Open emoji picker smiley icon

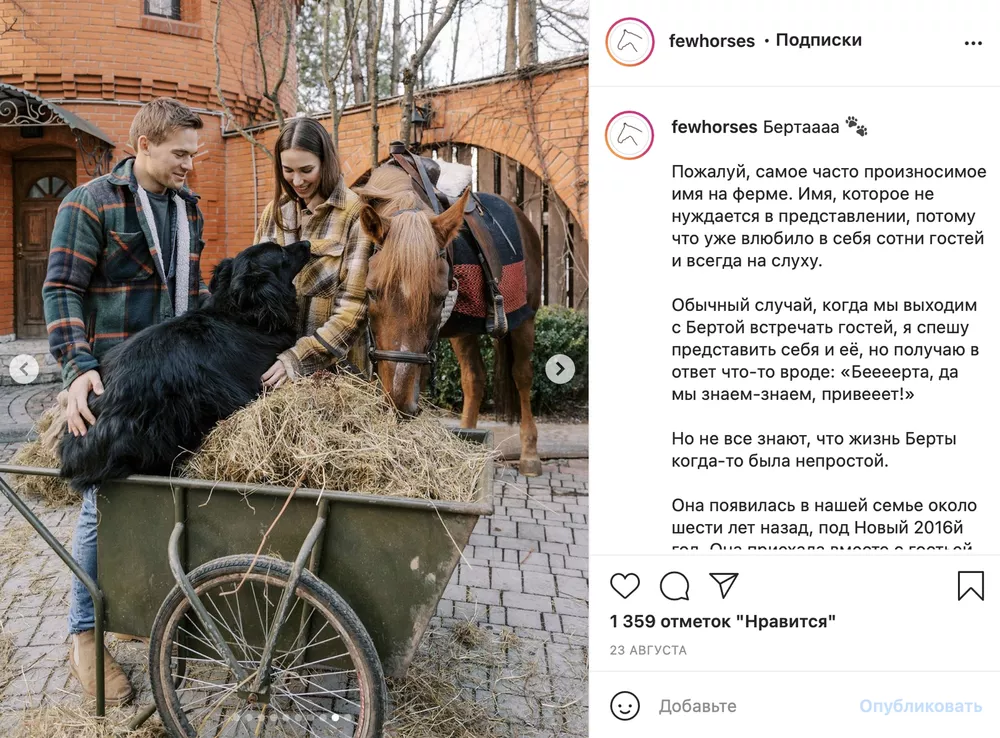point(624,705)
